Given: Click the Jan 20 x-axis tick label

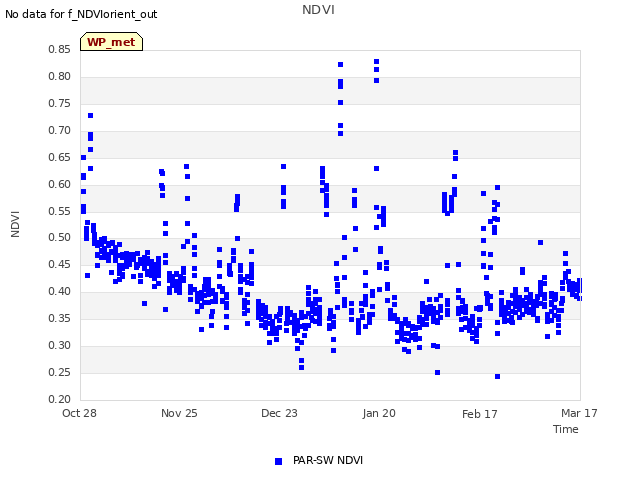Looking at the screenshot, I should [x=379, y=413].
